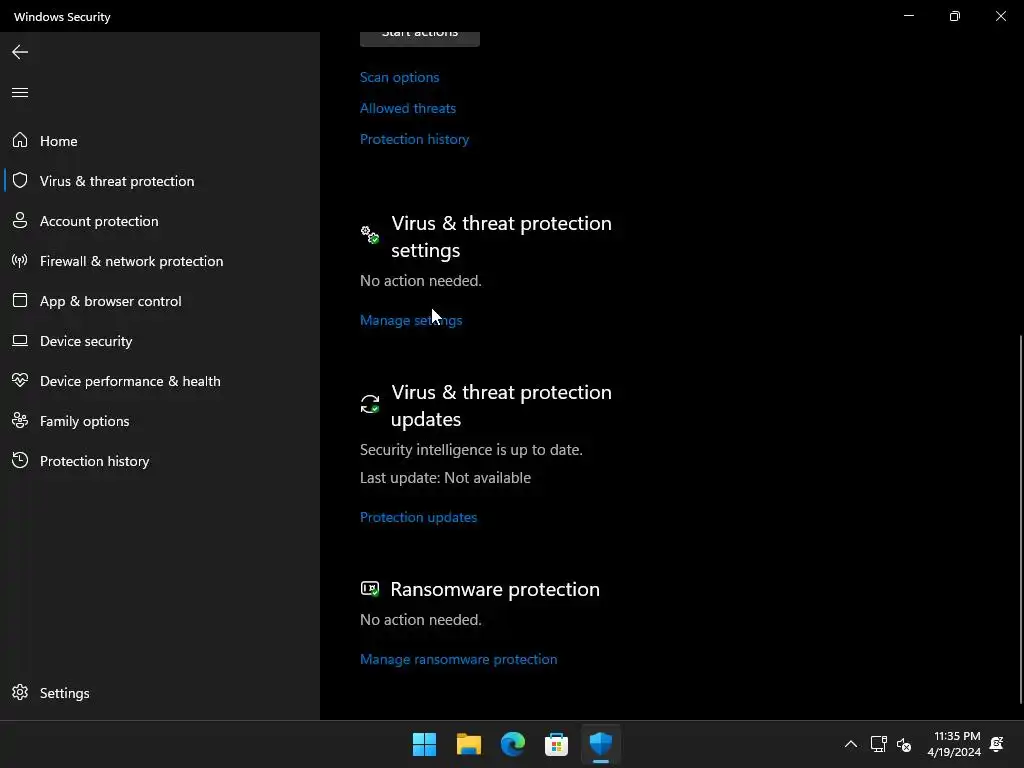Click the Ransomware protection icon

pyautogui.click(x=370, y=589)
